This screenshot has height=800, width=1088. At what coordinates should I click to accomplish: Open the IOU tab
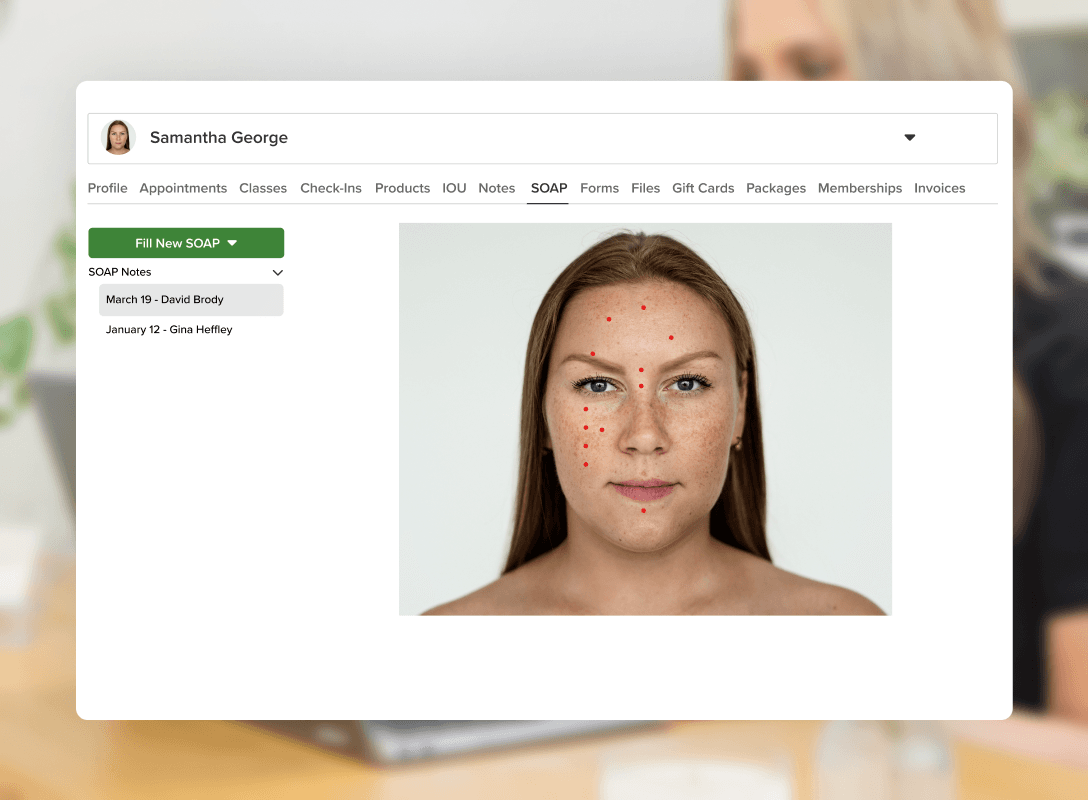click(x=454, y=188)
